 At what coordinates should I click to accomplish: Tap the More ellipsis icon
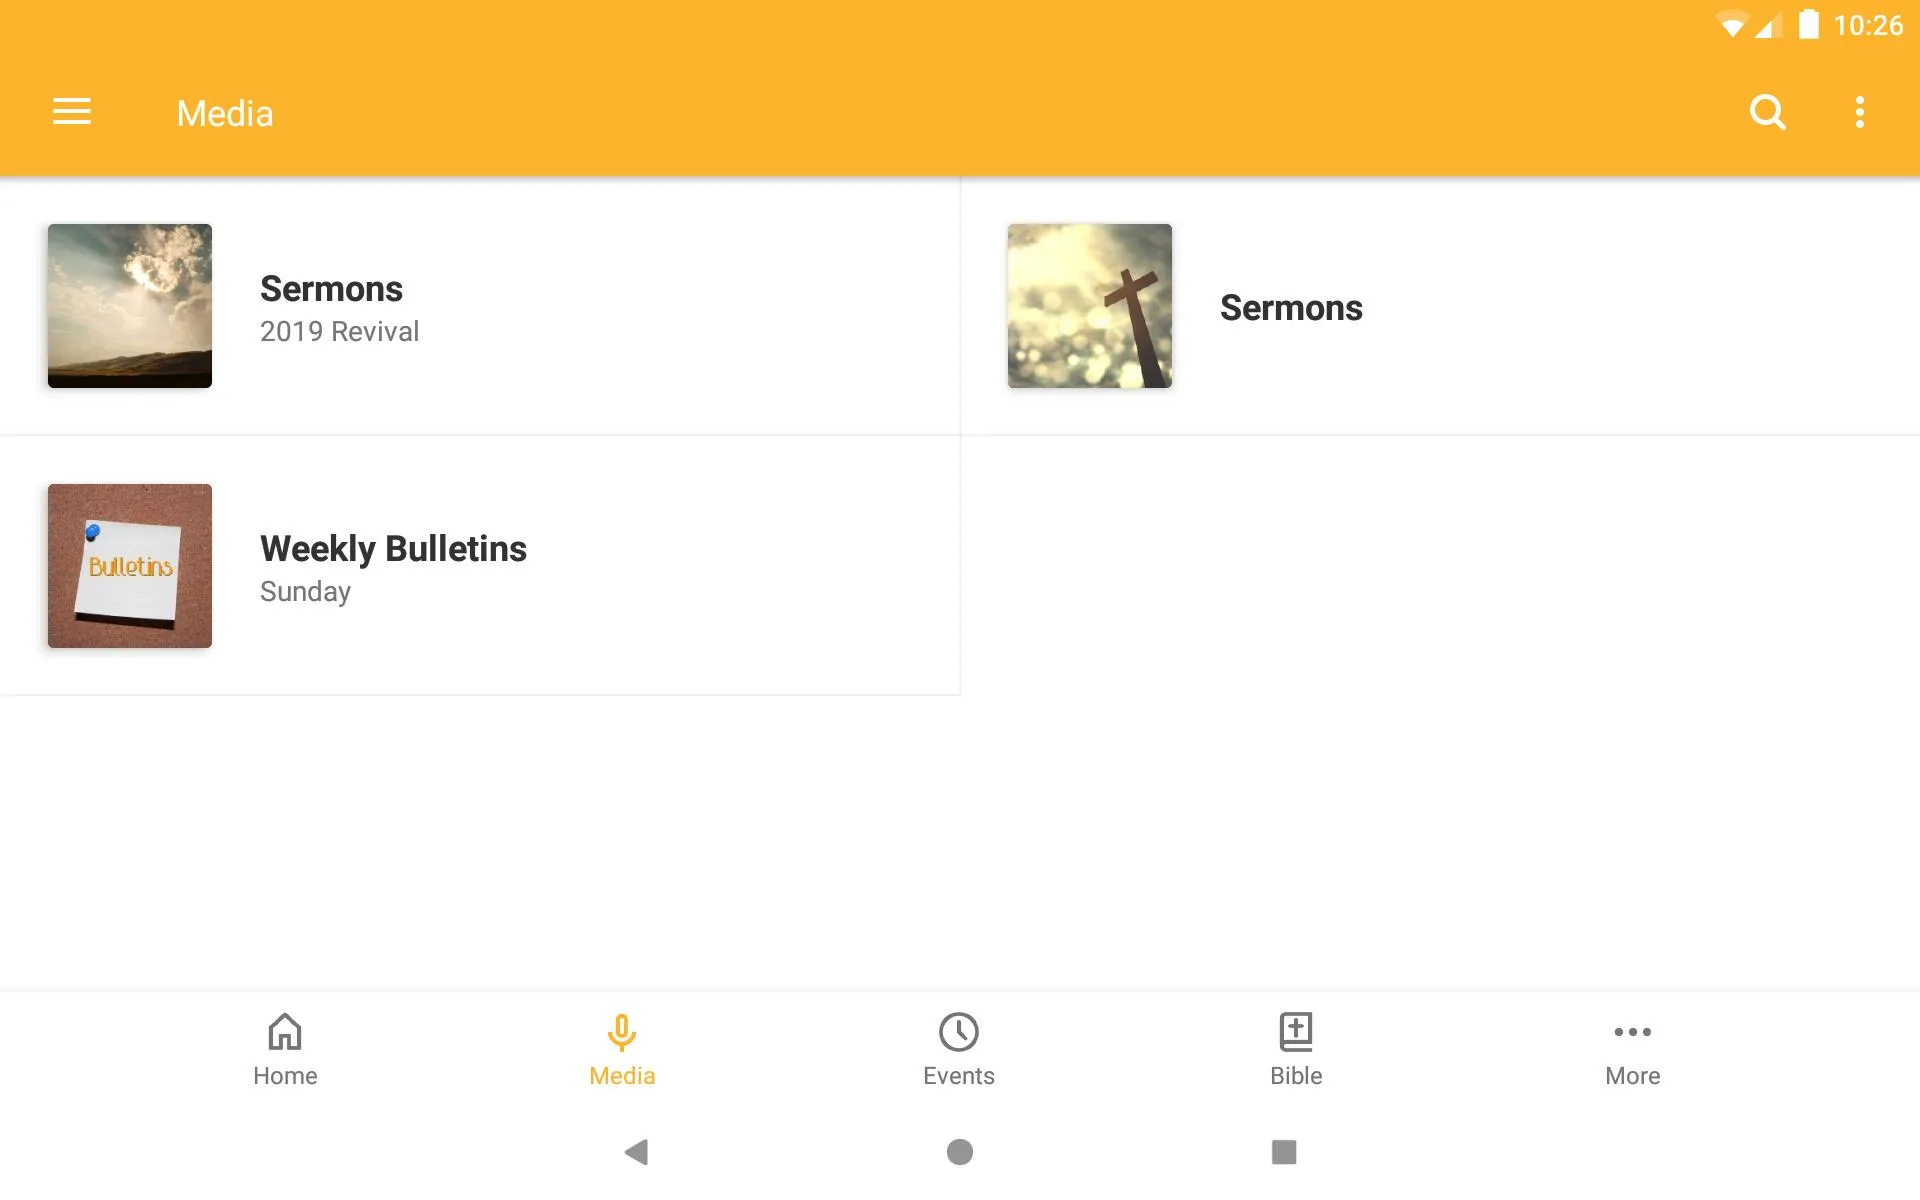click(1632, 1031)
